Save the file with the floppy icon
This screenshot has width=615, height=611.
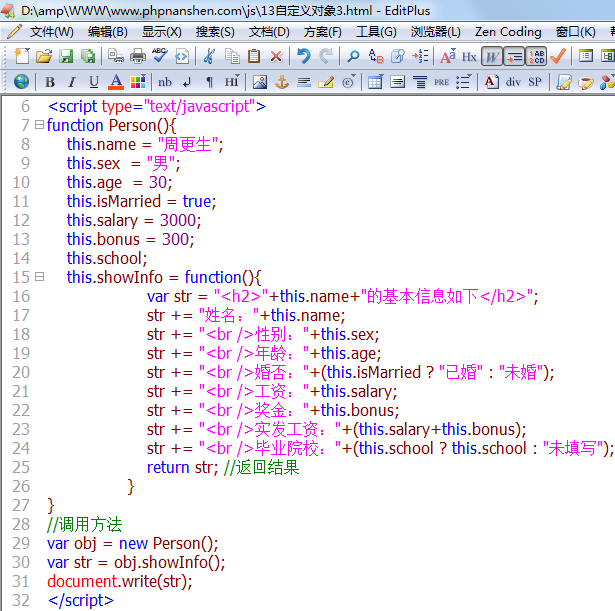point(66,56)
